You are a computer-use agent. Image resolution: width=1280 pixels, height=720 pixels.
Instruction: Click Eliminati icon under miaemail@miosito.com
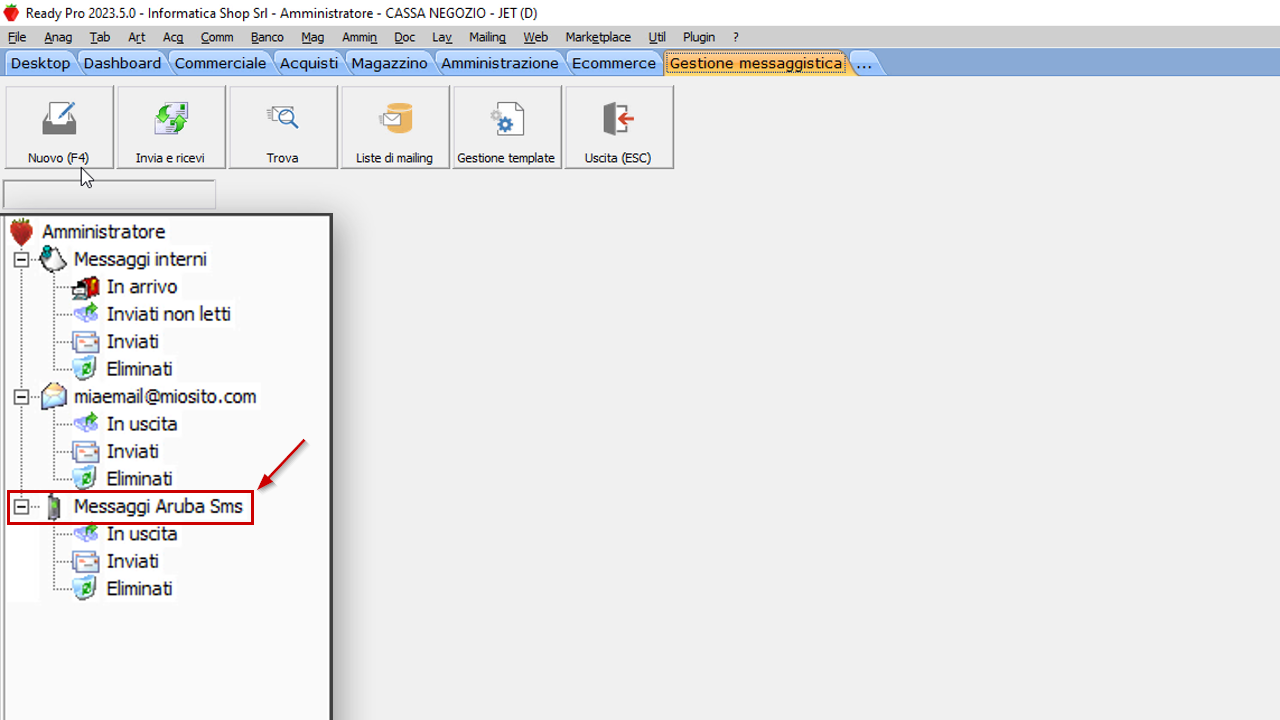coord(86,479)
